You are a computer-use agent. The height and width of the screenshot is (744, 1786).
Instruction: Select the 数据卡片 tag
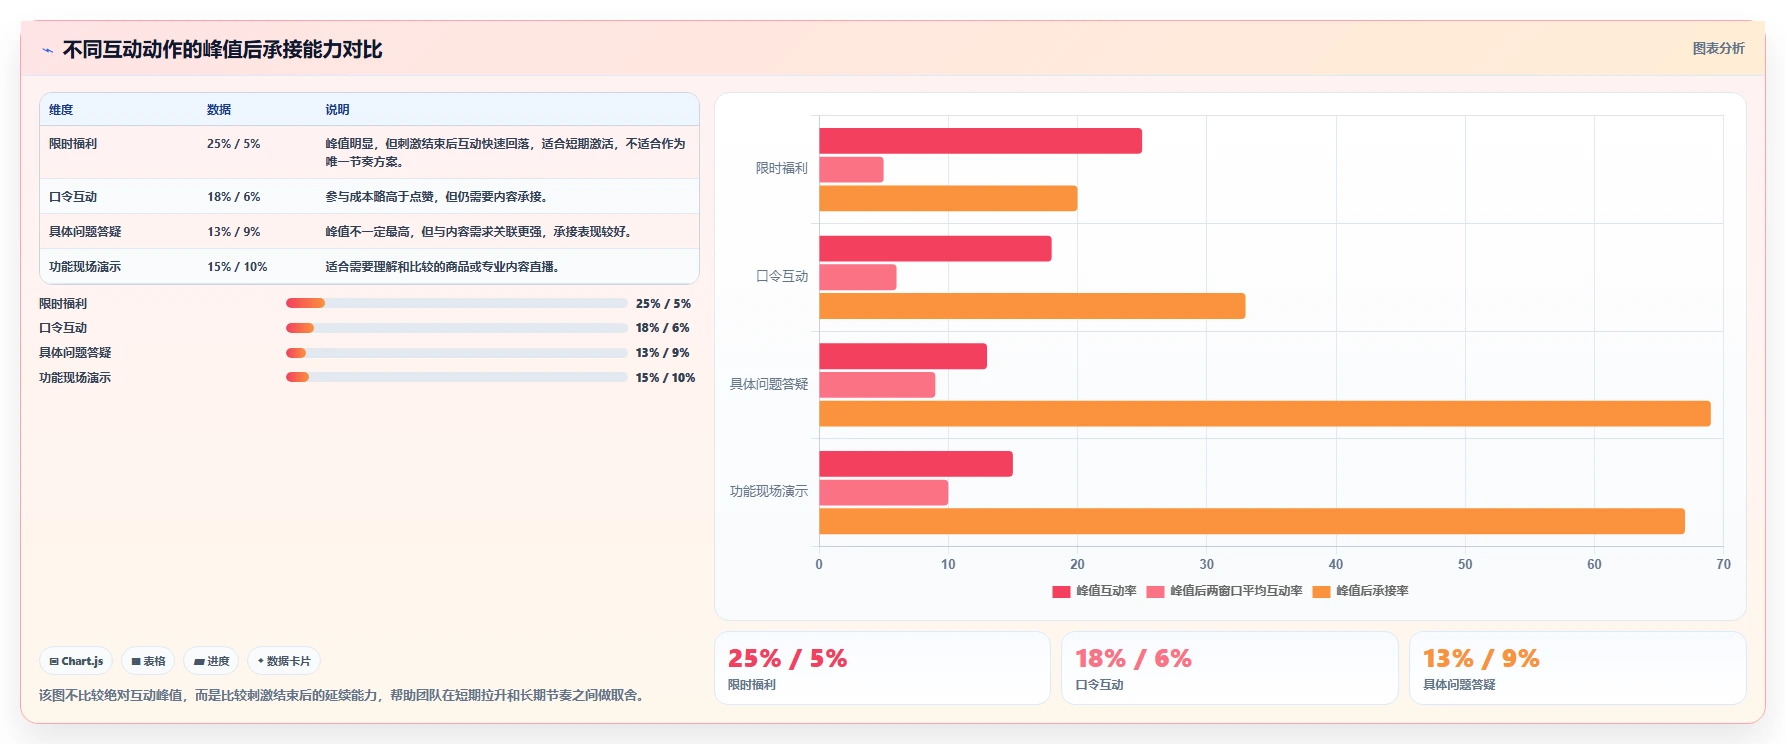(284, 661)
